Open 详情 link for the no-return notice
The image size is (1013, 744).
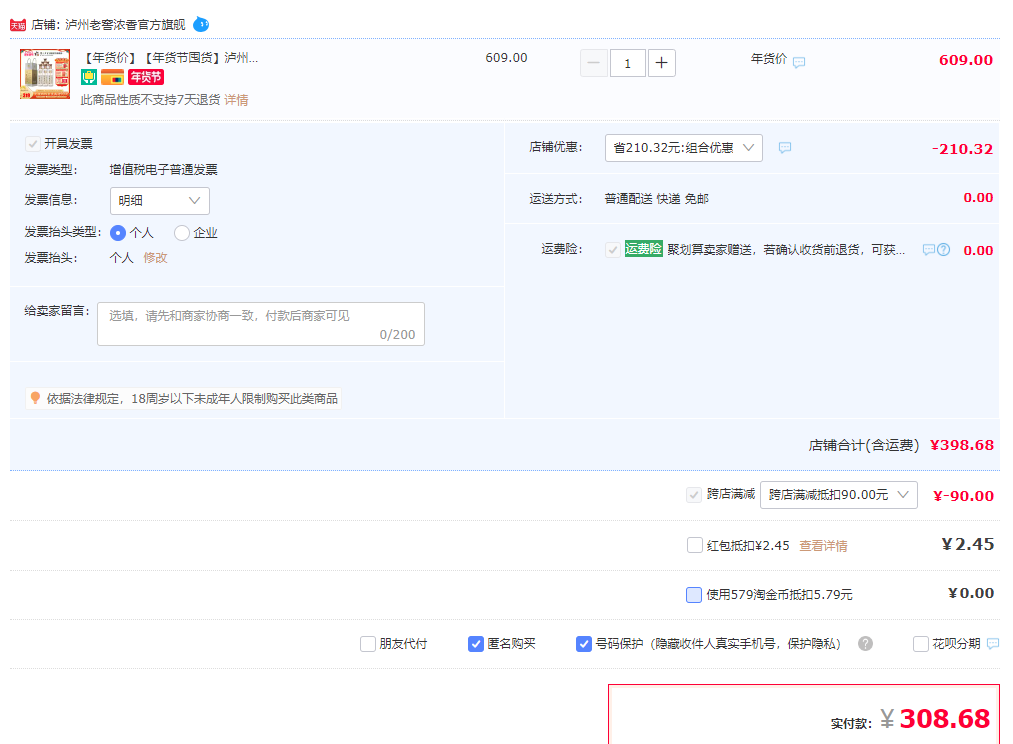click(236, 100)
